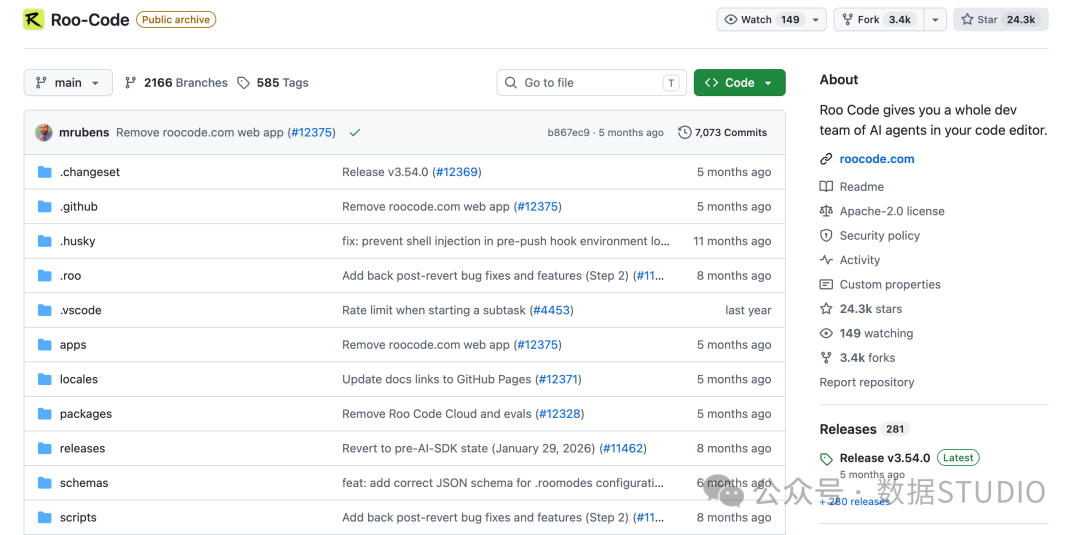Click the fork icon beside 3.4k forks
The image size is (1080, 535).
pos(826,358)
